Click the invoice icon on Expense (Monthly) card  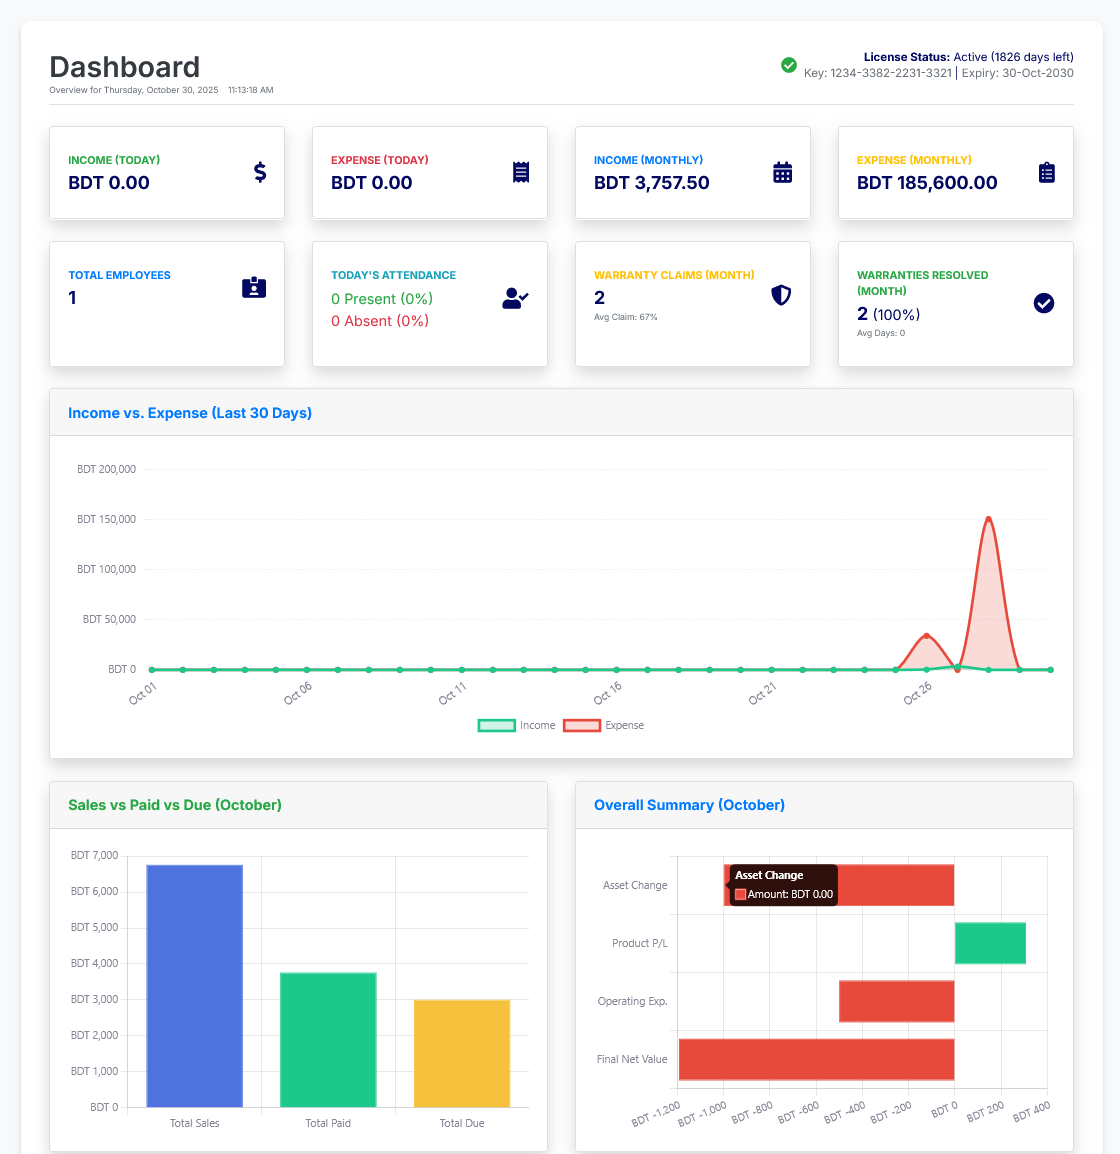tap(1047, 172)
